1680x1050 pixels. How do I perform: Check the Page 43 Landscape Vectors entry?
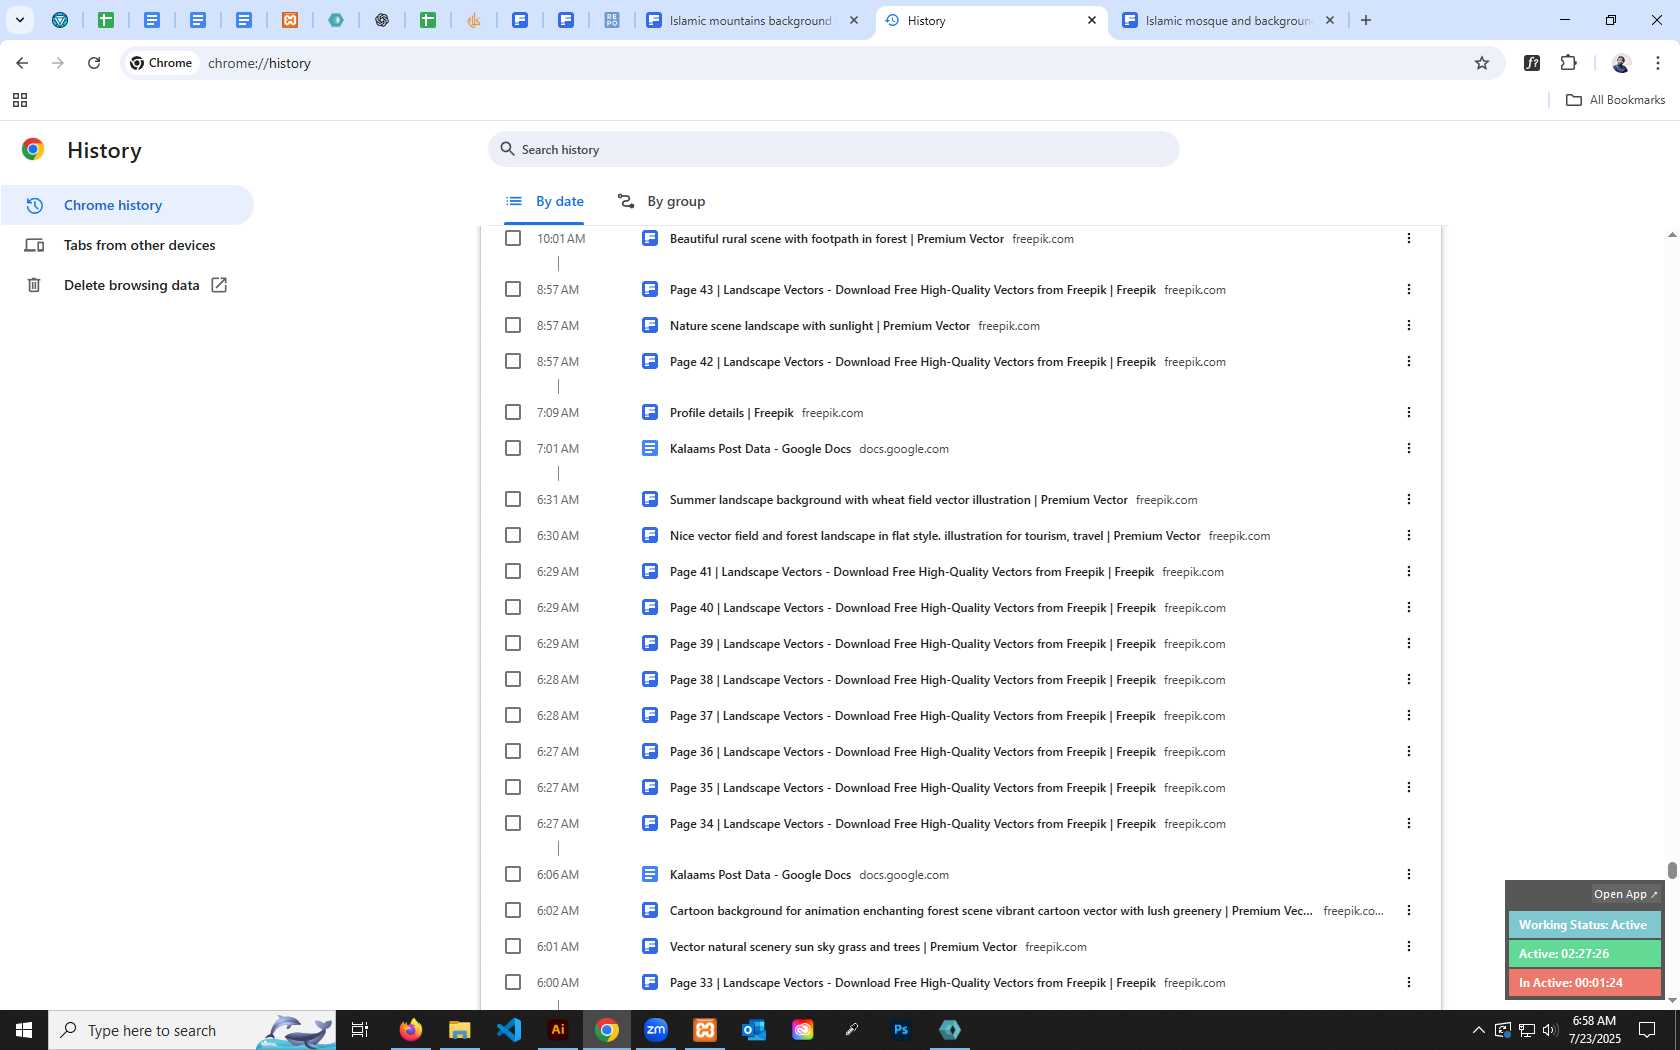[513, 289]
